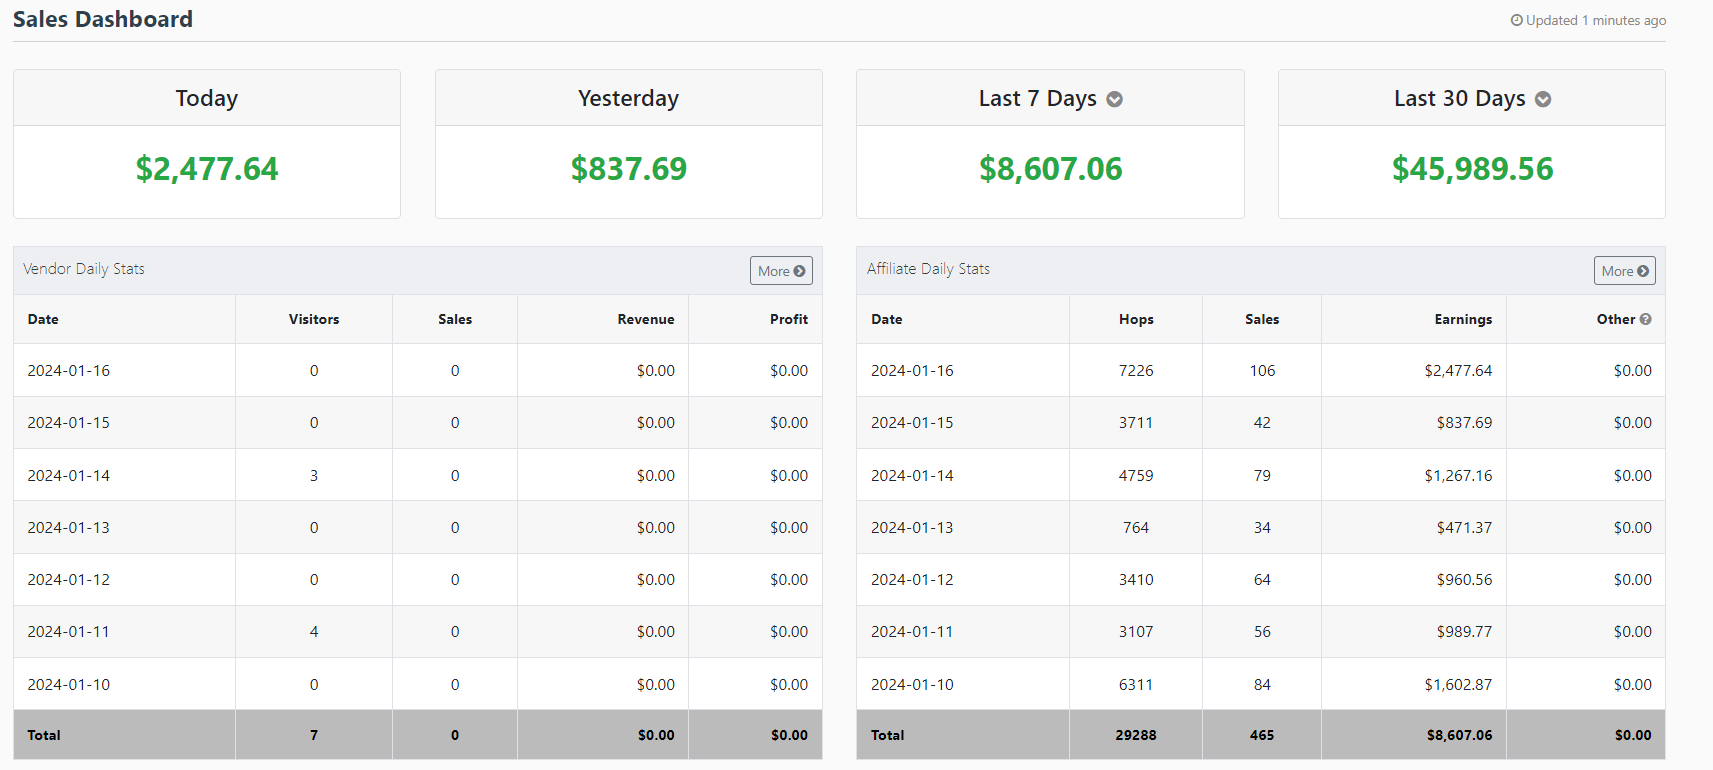
Task: Click the Visitors column header
Action: point(314,319)
